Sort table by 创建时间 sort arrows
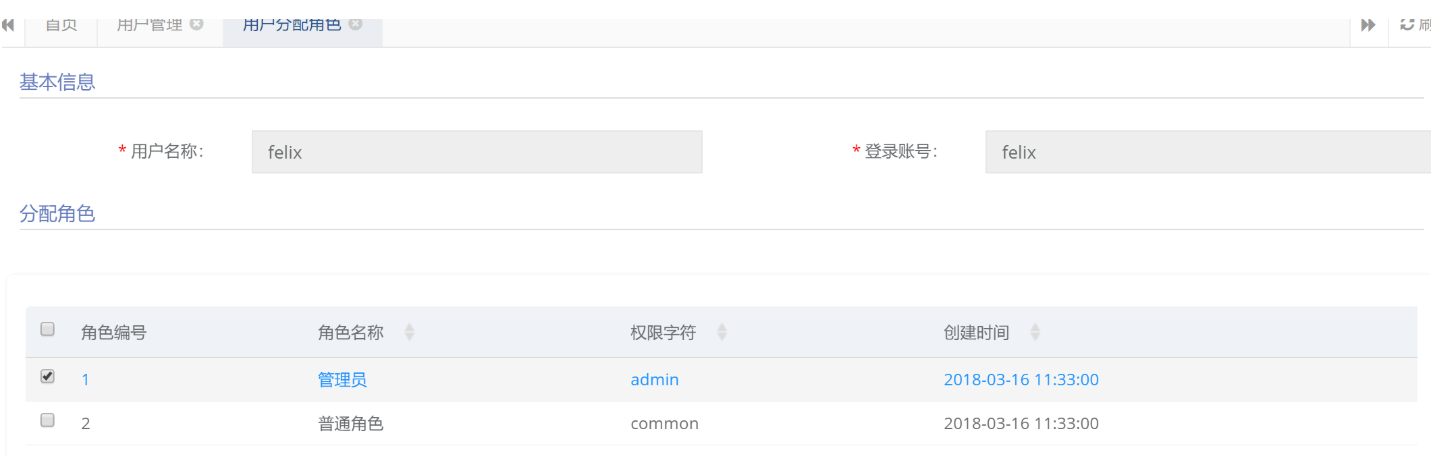1449x457 pixels. (x=1035, y=333)
